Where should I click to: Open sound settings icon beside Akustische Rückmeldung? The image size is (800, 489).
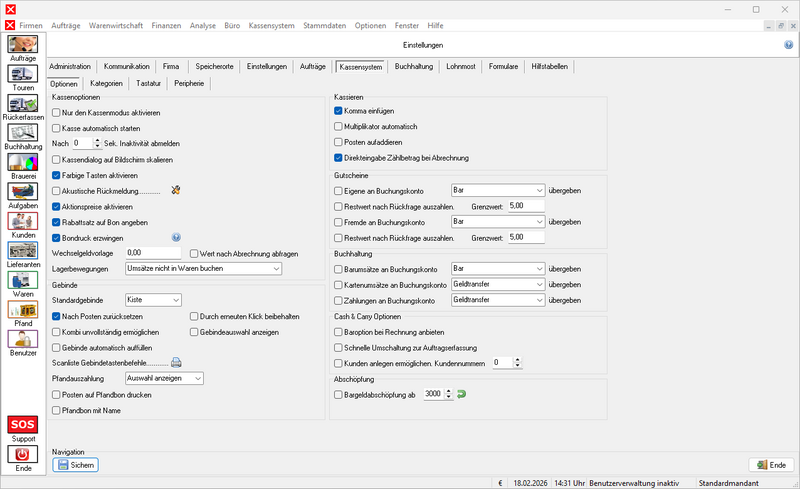coord(176,189)
